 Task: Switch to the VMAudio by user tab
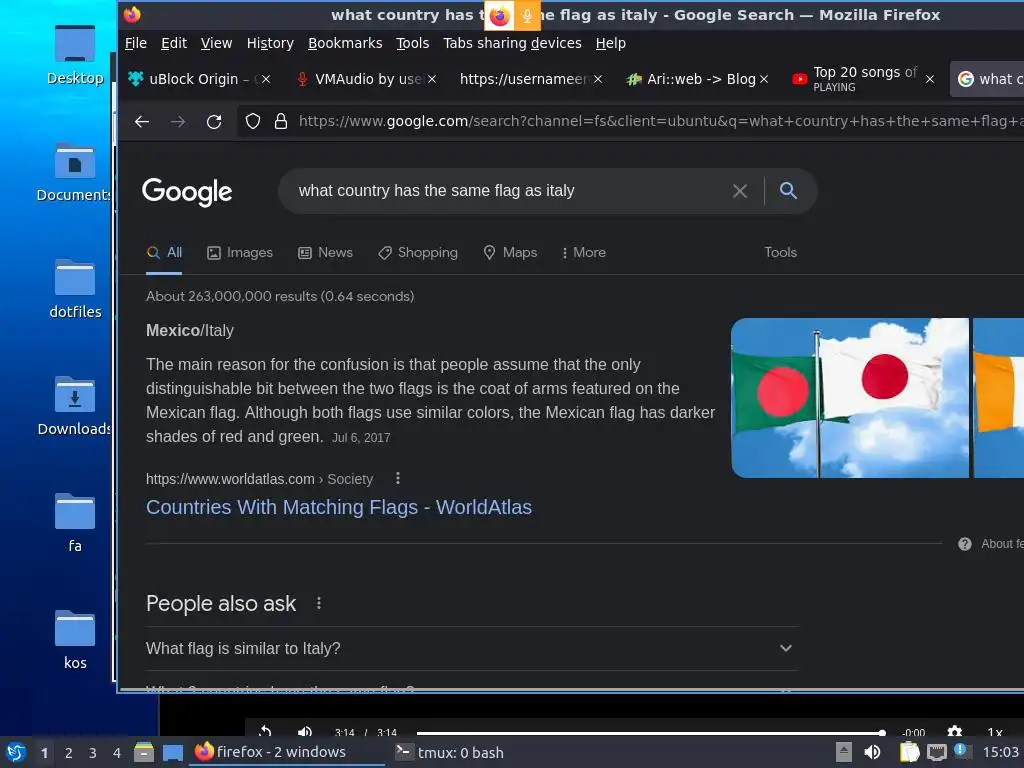(x=359, y=79)
